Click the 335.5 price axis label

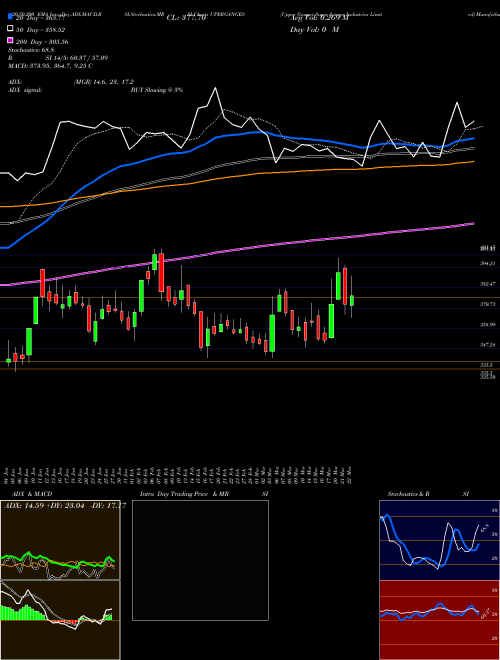[x=487, y=365]
